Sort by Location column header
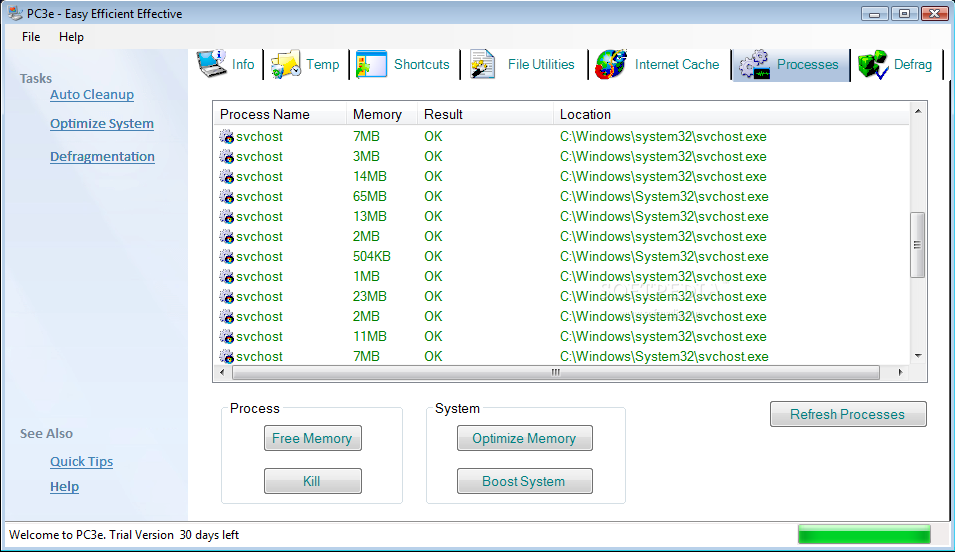 pyautogui.click(x=731, y=115)
